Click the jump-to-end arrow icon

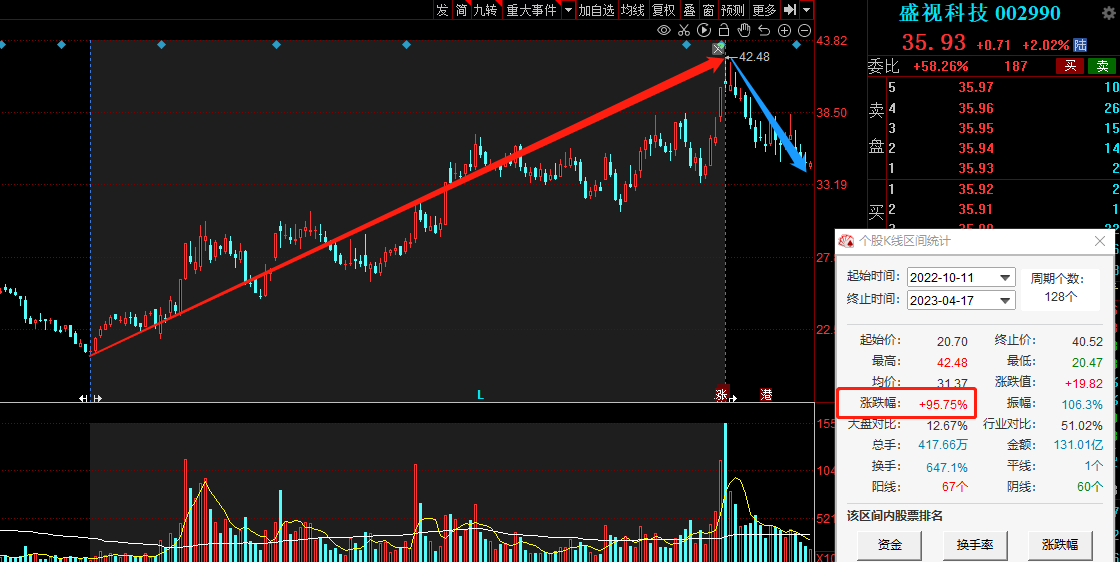click(789, 10)
